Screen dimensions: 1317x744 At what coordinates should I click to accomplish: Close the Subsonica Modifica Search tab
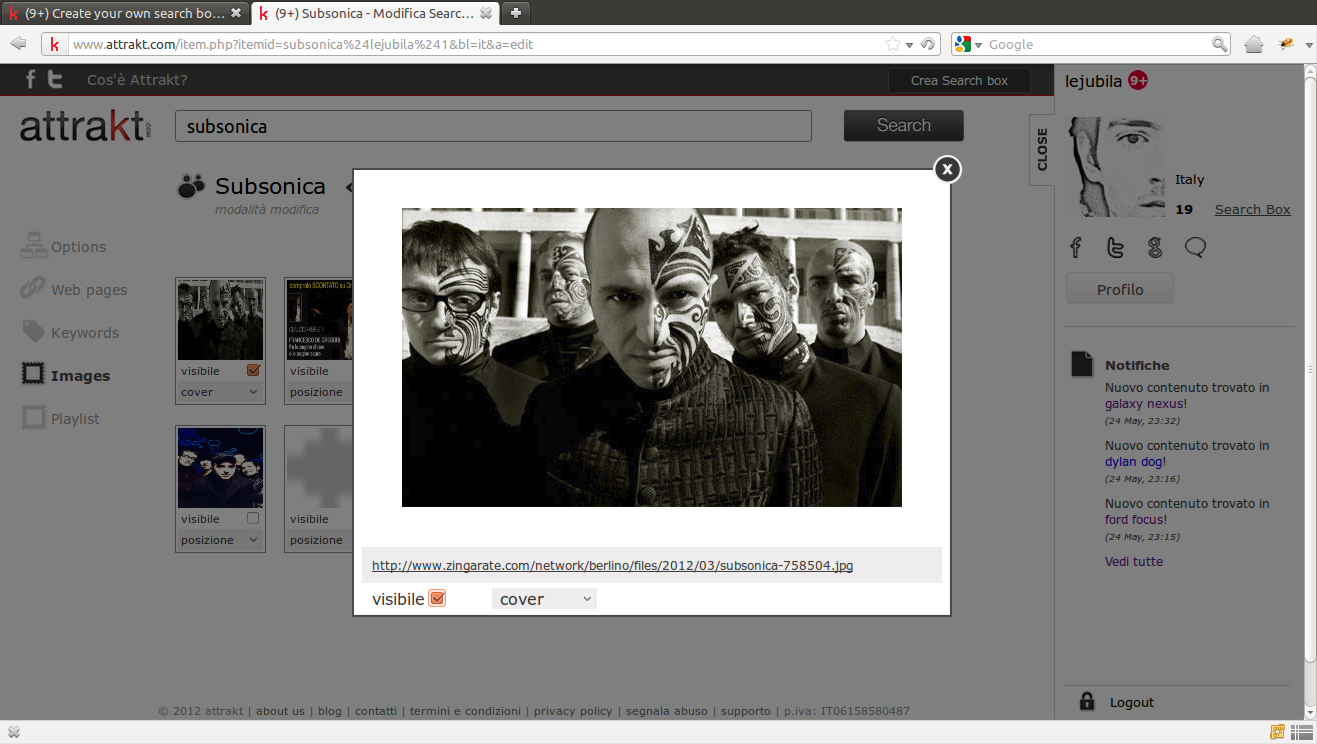tap(486, 14)
